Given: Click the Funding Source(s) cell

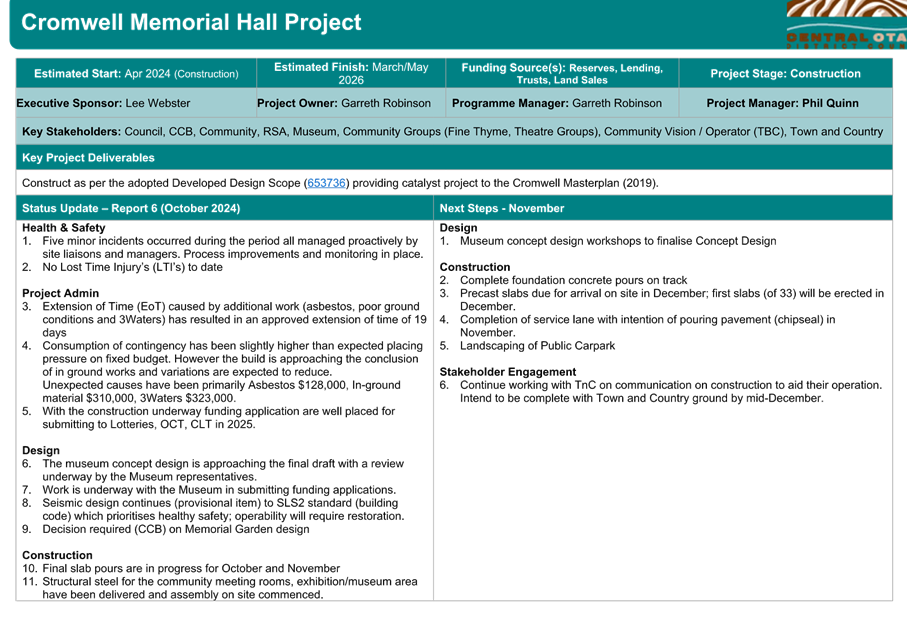Looking at the screenshot, I should 562,73.
